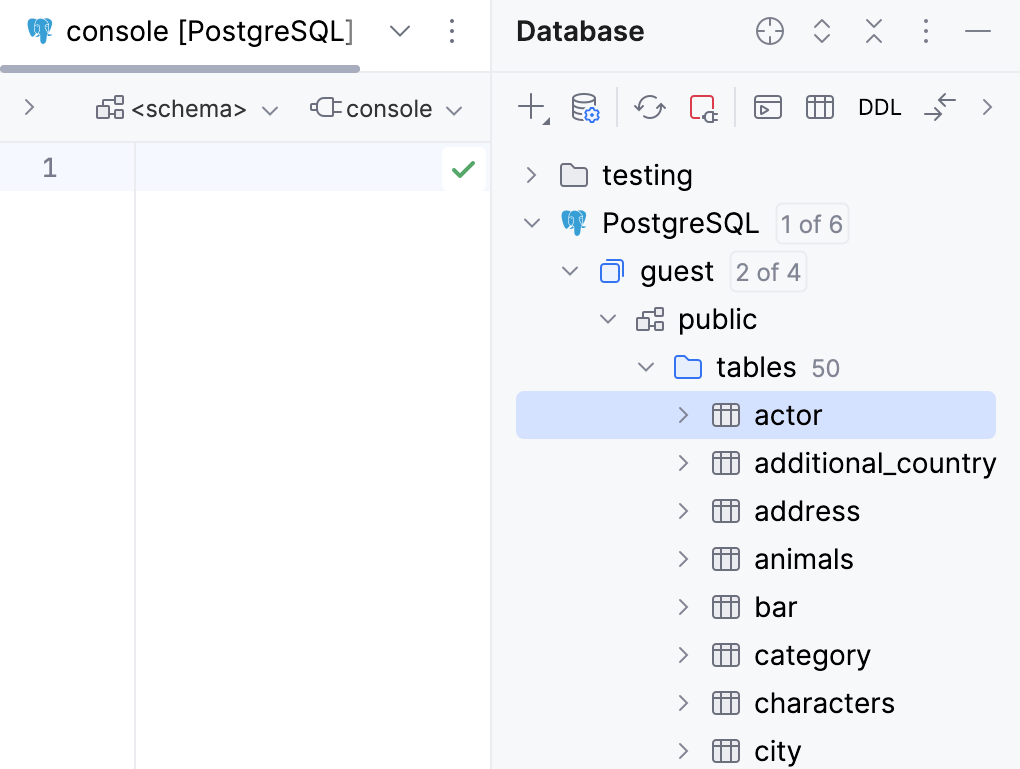Screen dimensions: 1020x769
Task: Select the additional_country table
Action: point(875,462)
